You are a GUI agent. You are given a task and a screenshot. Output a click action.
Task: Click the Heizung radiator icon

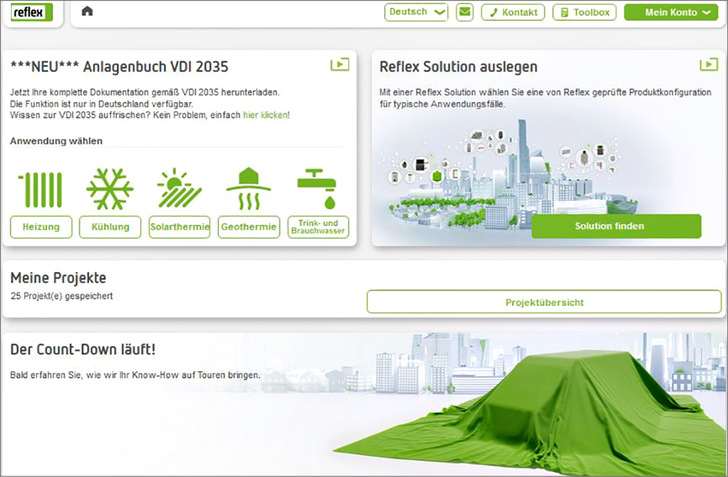(40, 188)
